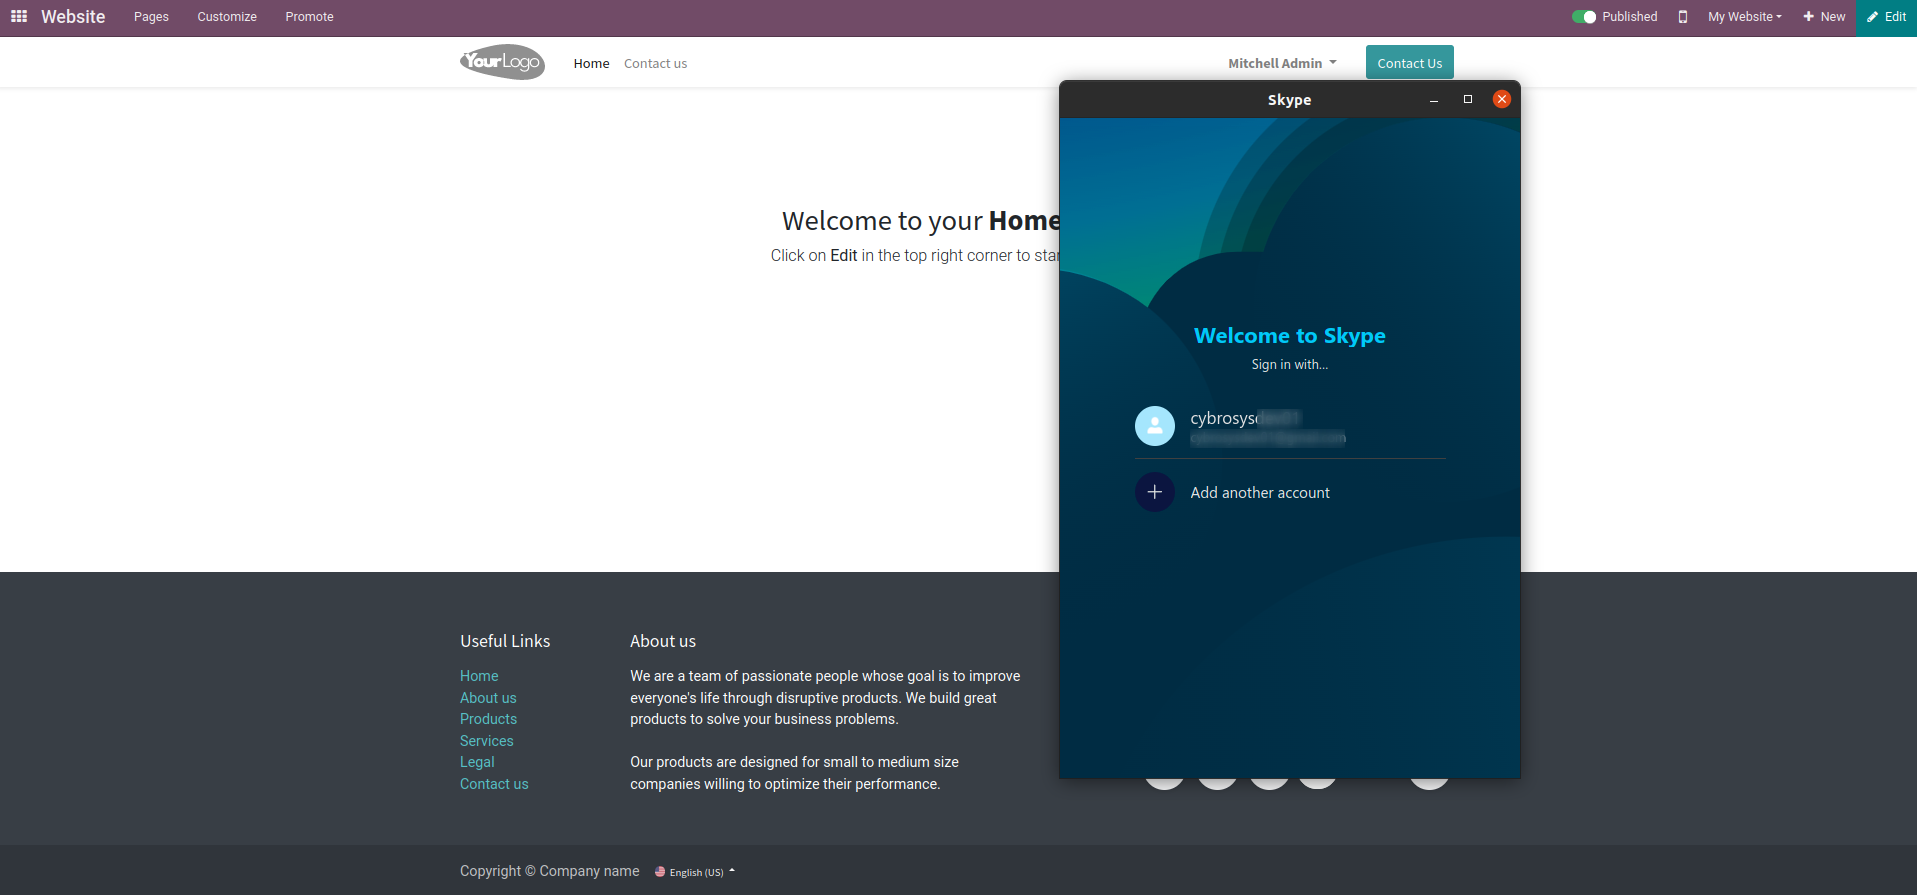Follow the Contact us footer link
Image resolution: width=1917 pixels, height=895 pixels.
pyautogui.click(x=494, y=784)
